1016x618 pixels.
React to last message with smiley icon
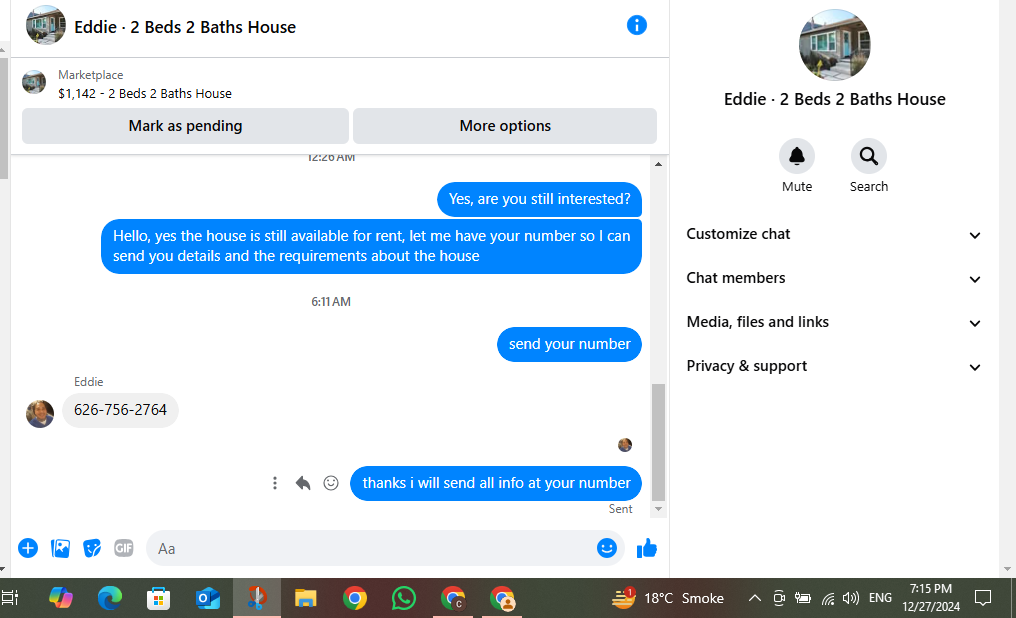pos(331,483)
